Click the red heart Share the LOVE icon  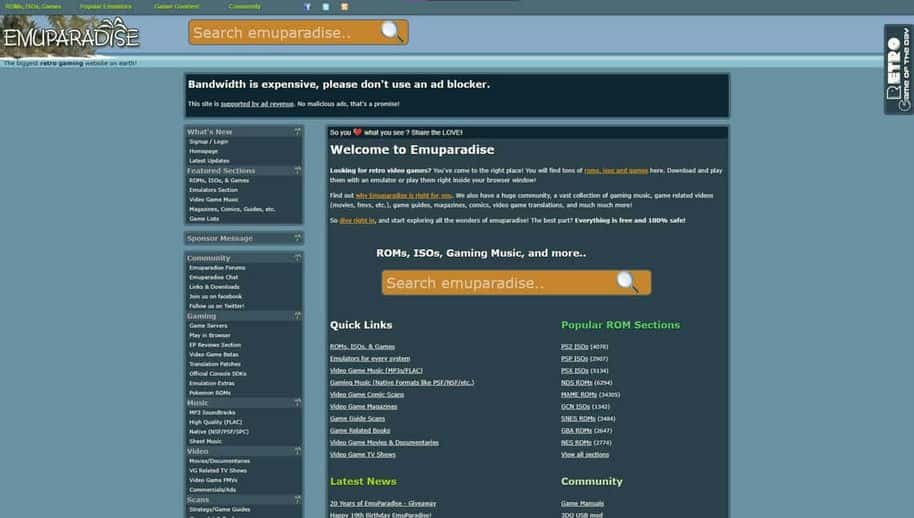coord(357,132)
